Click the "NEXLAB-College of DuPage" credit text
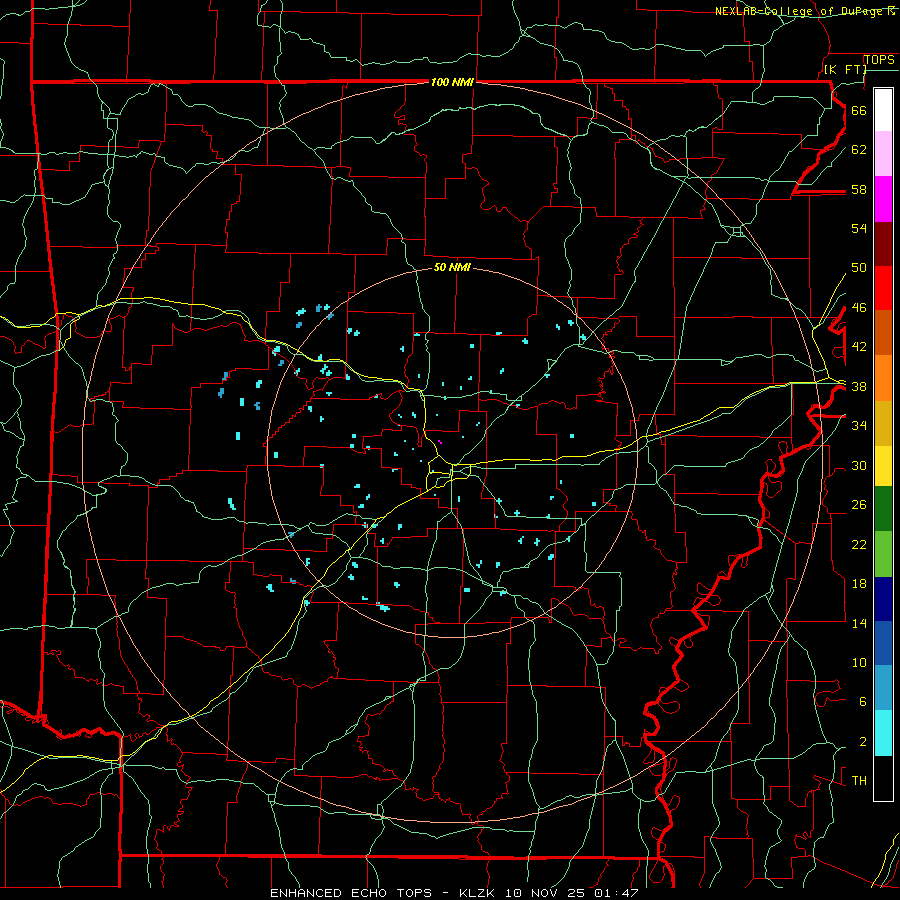The height and width of the screenshot is (900, 900). pyautogui.click(x=800, y=11)
